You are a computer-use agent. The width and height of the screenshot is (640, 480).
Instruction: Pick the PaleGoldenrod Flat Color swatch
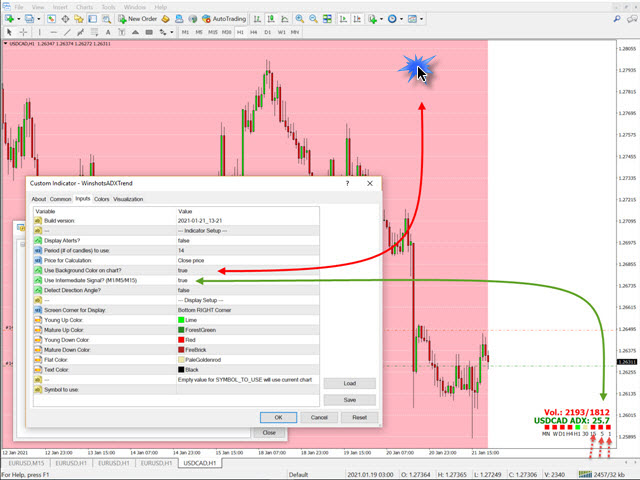(x=181, y=360)
